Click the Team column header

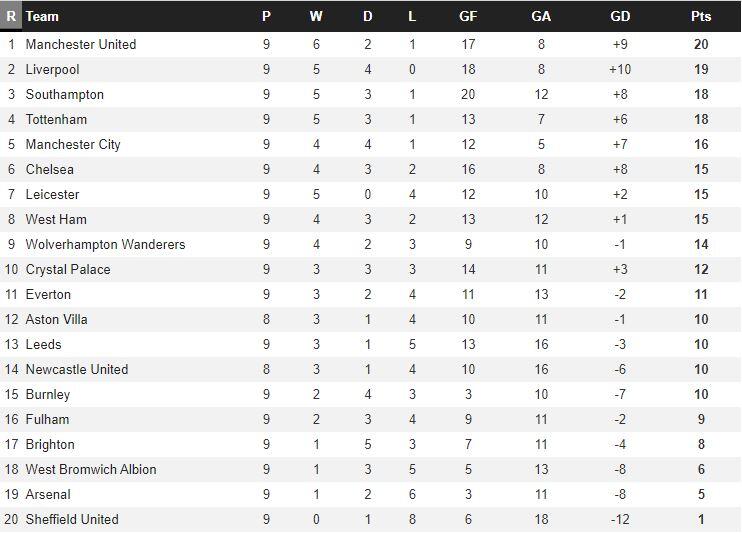coord(42,16)
